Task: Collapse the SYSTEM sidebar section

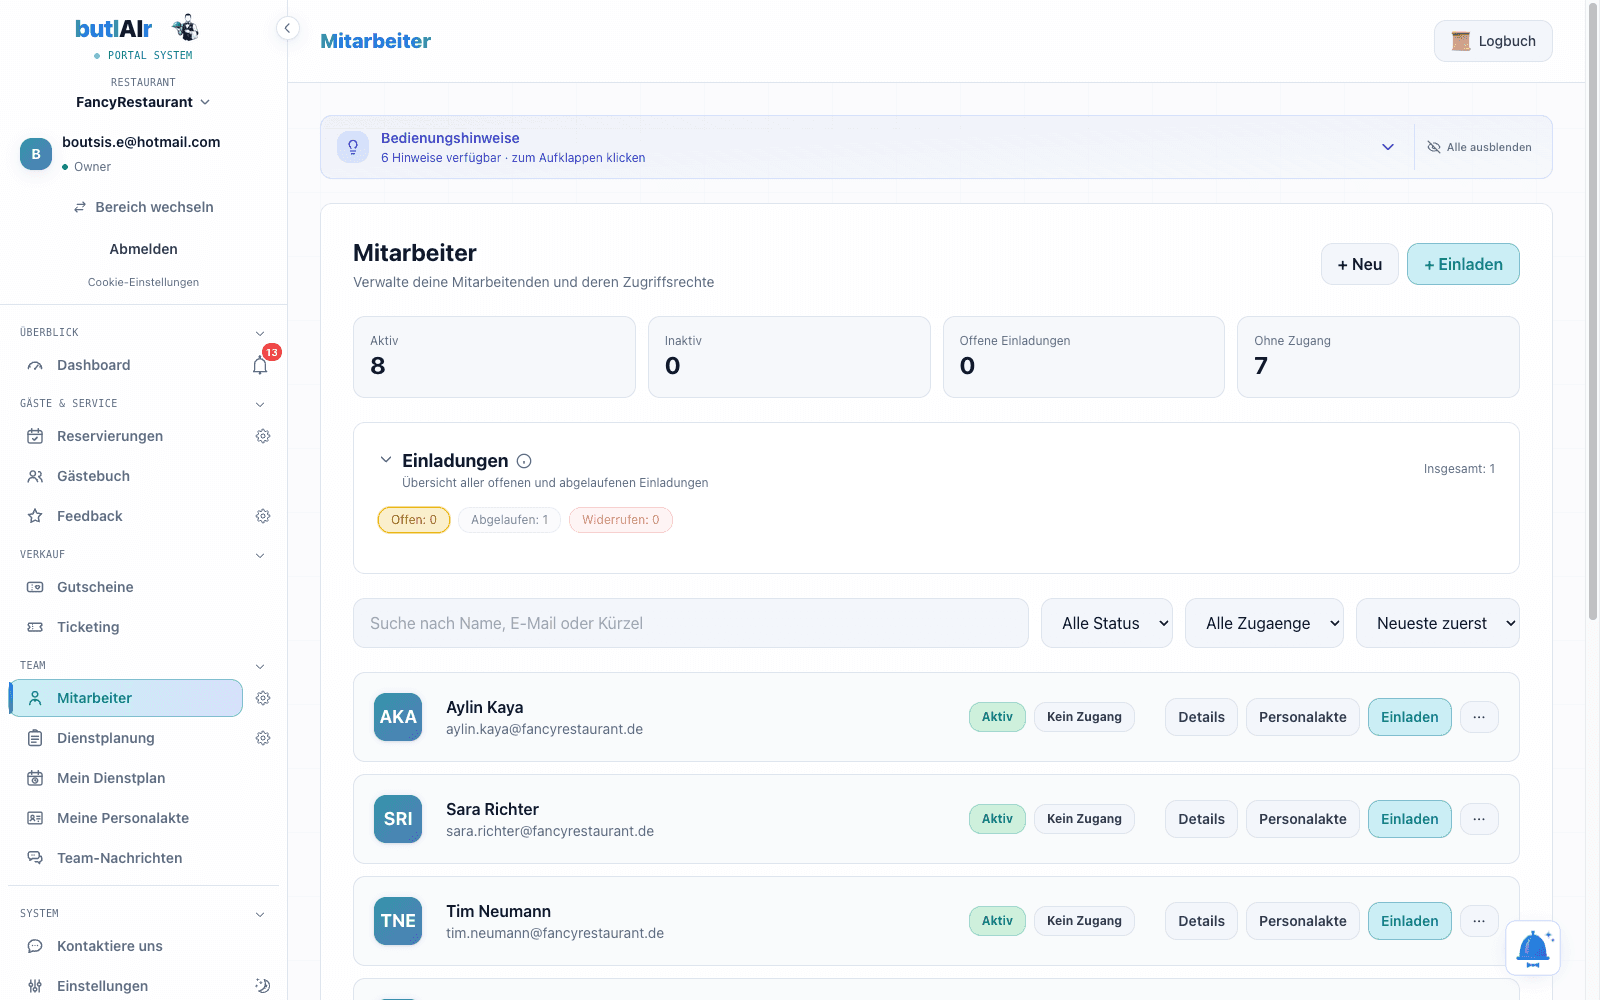Action: click(260, 914)
